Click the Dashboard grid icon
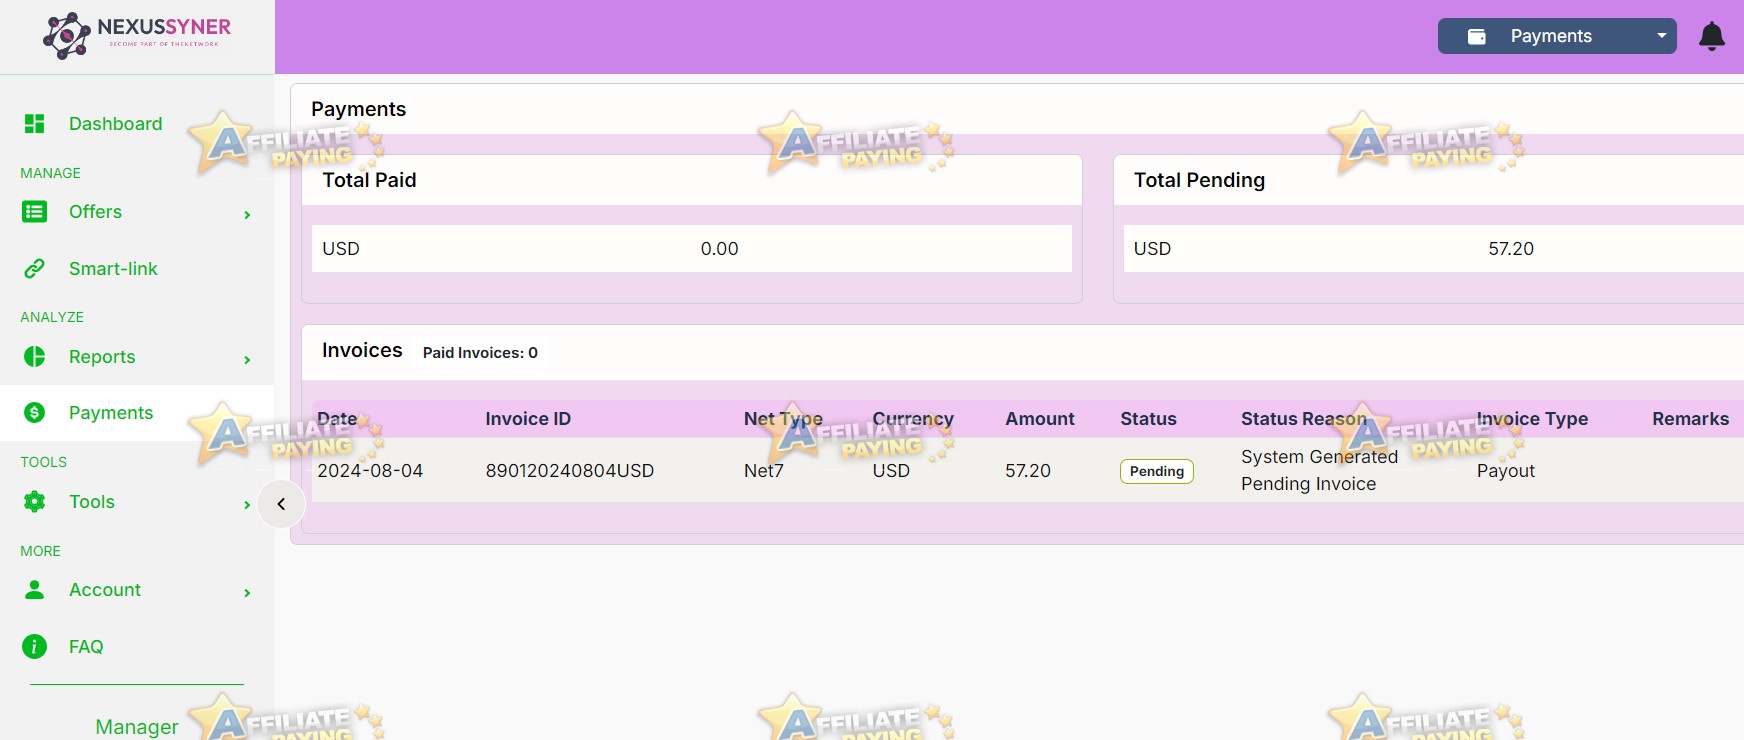The height and width of the screenshot is (740, 1744). [x=34, y=123]
